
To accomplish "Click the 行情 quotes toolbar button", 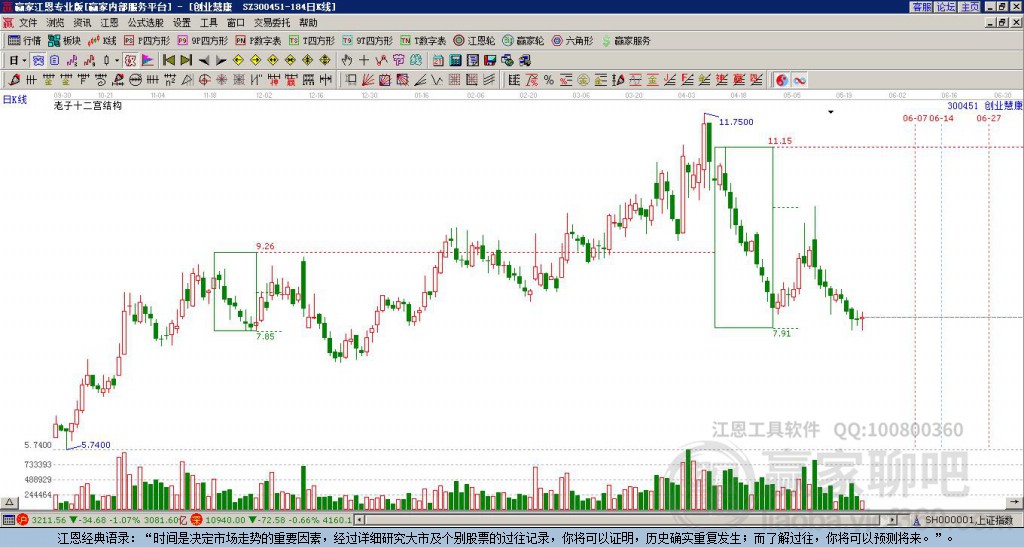I will 25,40.
